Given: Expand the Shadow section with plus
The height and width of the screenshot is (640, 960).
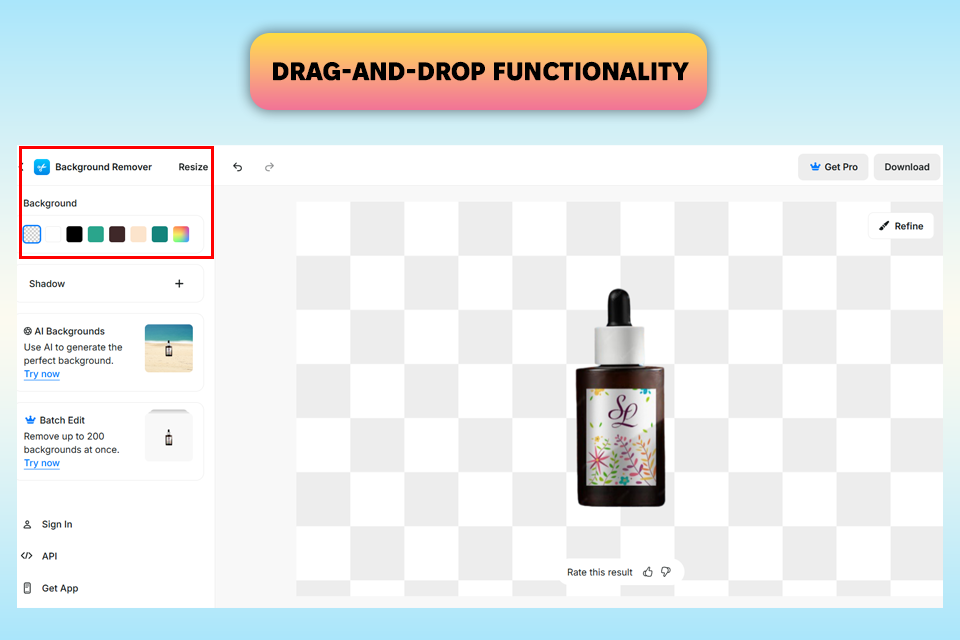Looking at the screenshot, I should (x=179, y=284).
